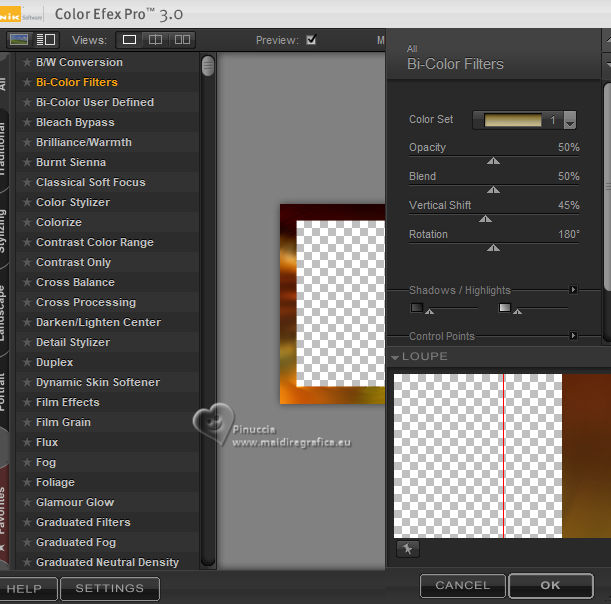This screenshot has height=604, width=611.
Task: Expand the Control Points section
Action: click(x=573, y=336)
